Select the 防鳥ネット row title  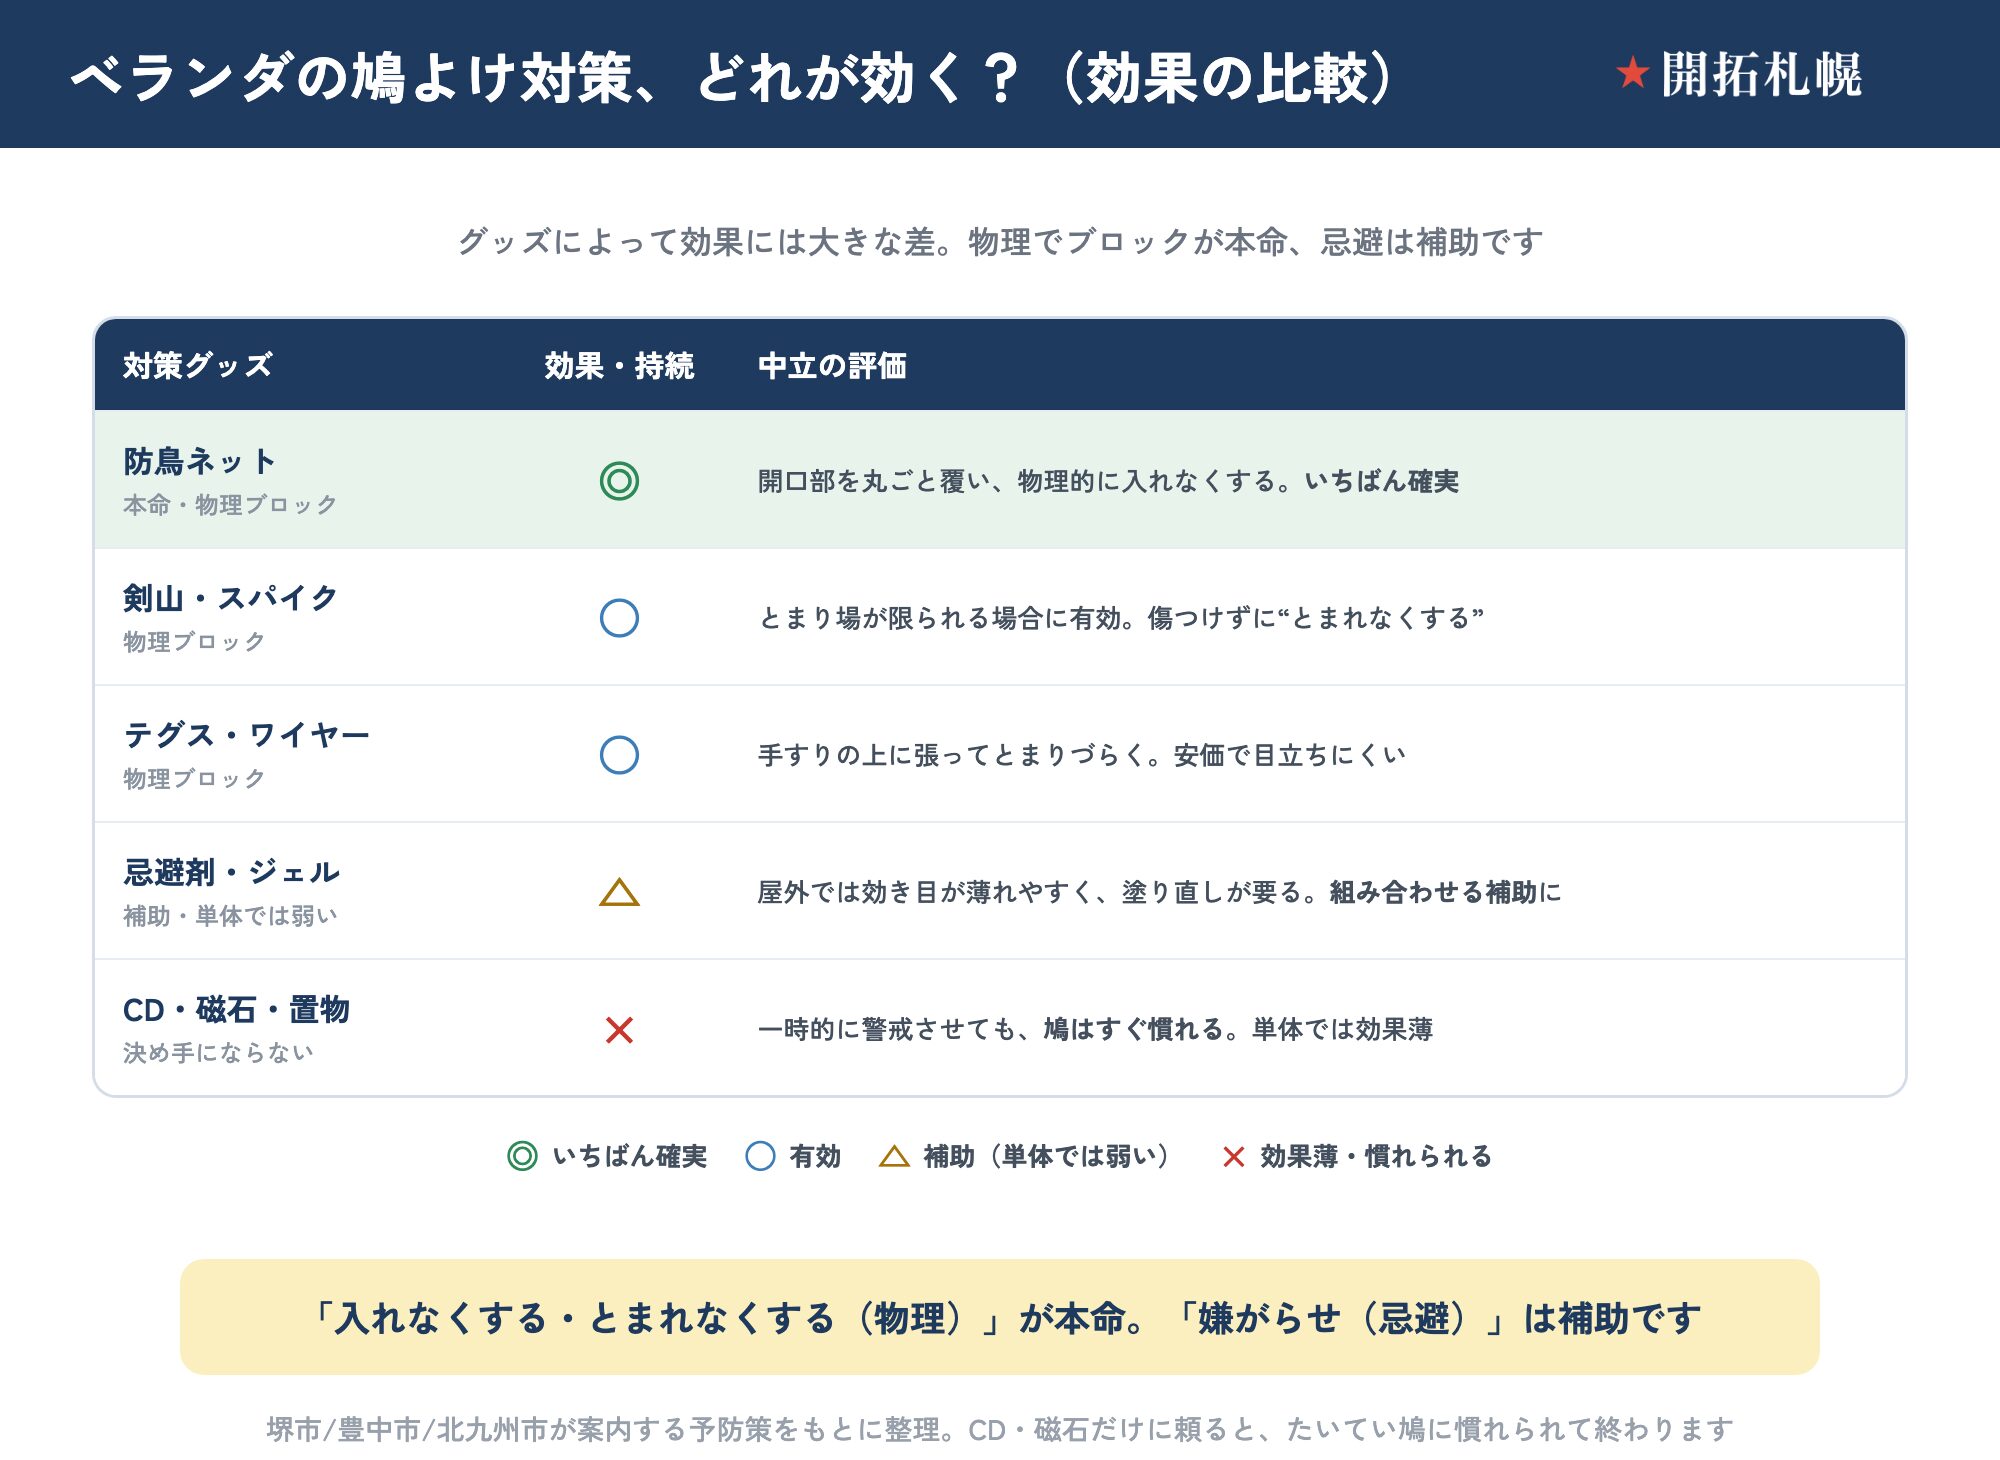pos(199,461)
